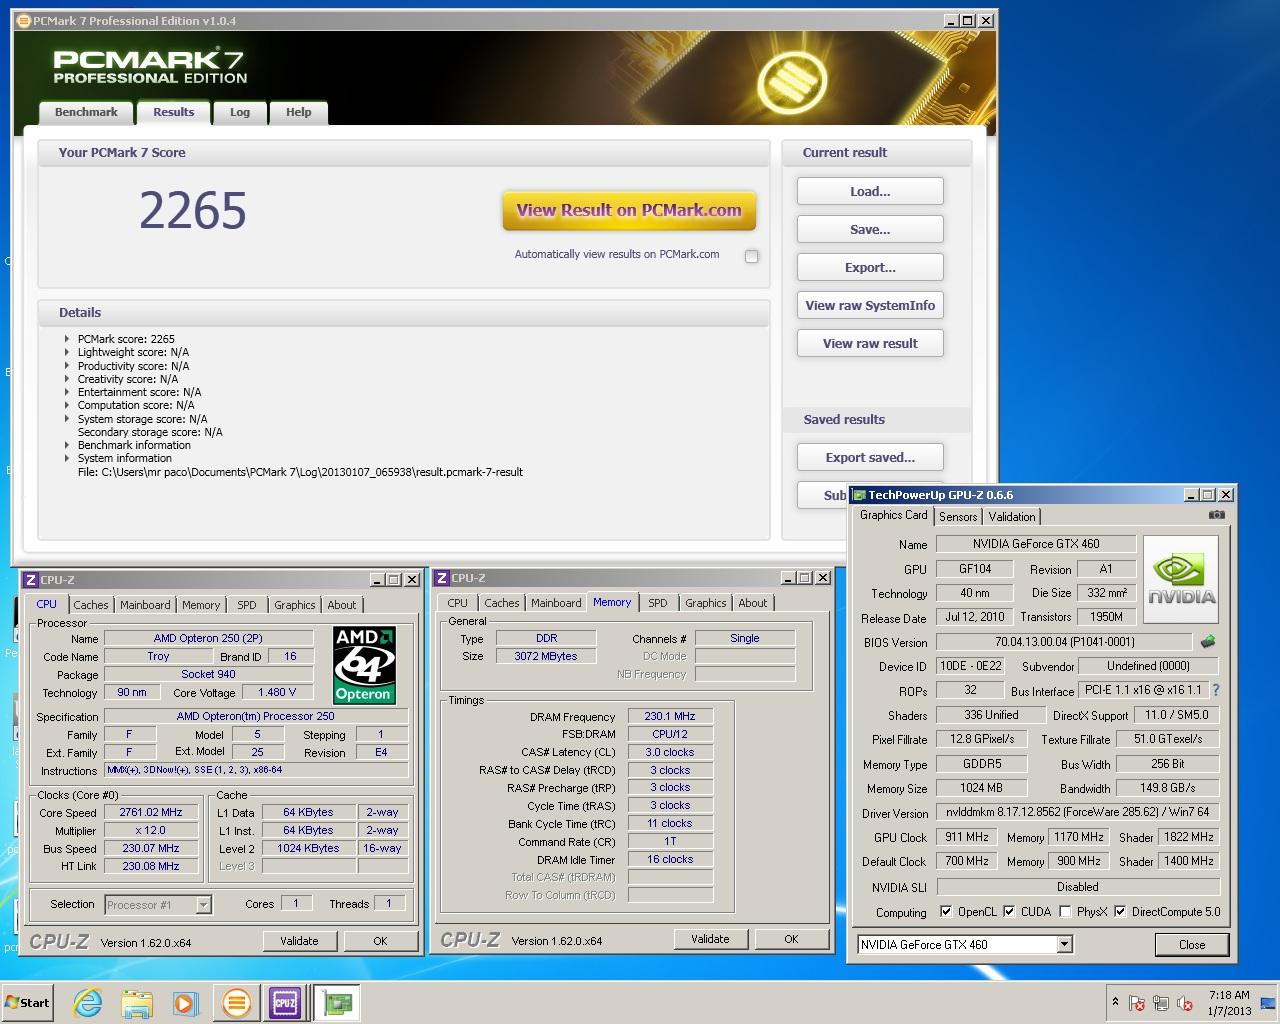Open the PCMark Help tab
This screenshot has width=1280, height=1024.
(x=298, y=112)
